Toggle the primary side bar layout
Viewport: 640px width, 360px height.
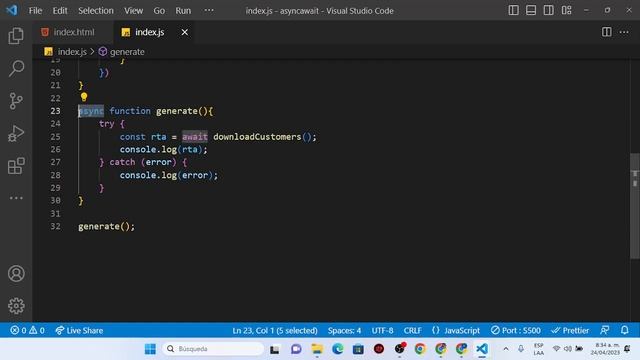coord(513,10)
